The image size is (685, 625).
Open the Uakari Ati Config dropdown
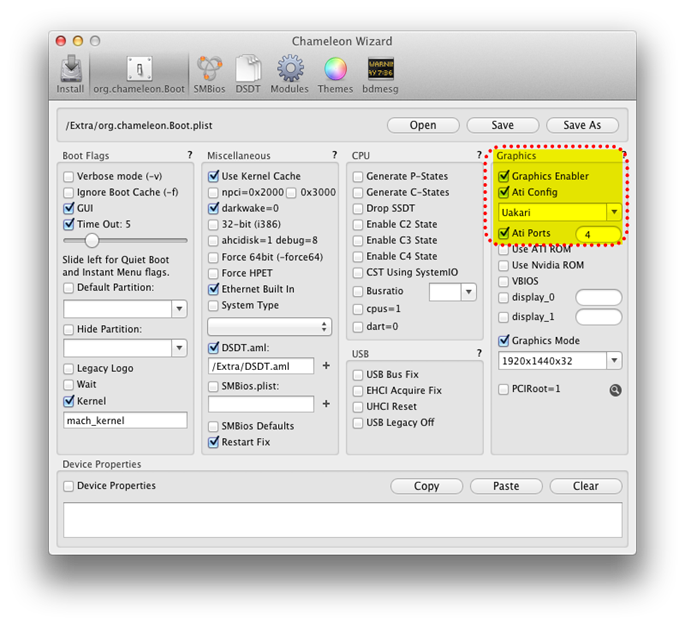[614, 212]
